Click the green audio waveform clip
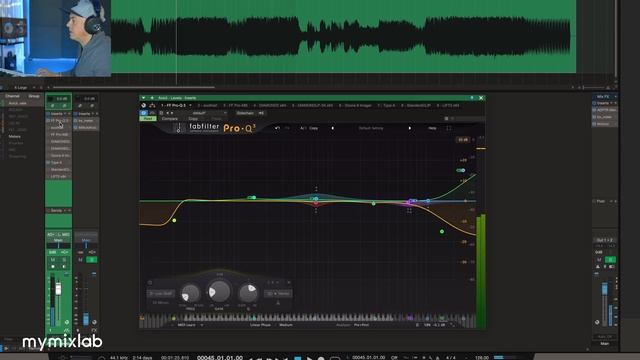The image size is (640, 360). point(343,37)
